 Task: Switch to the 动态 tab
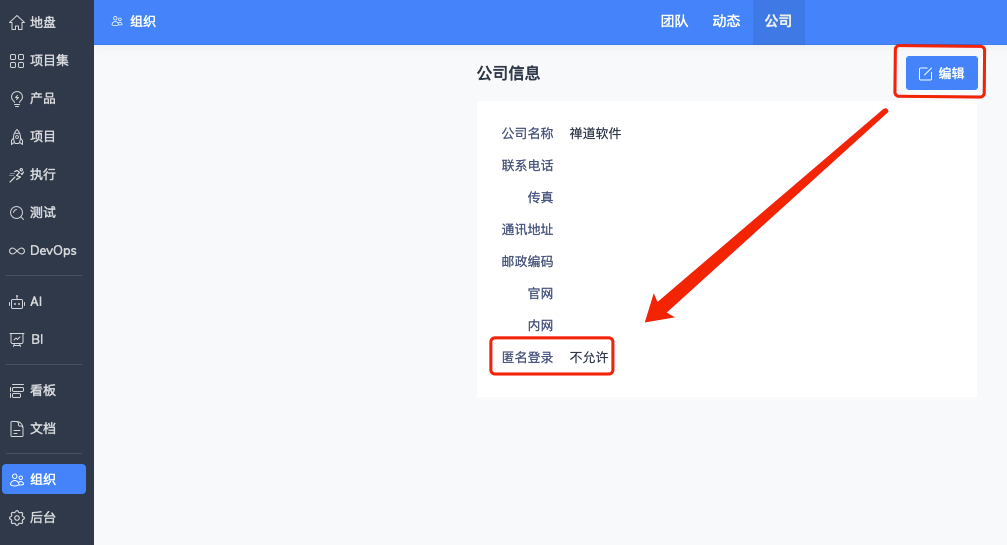(x=726, y=21)
